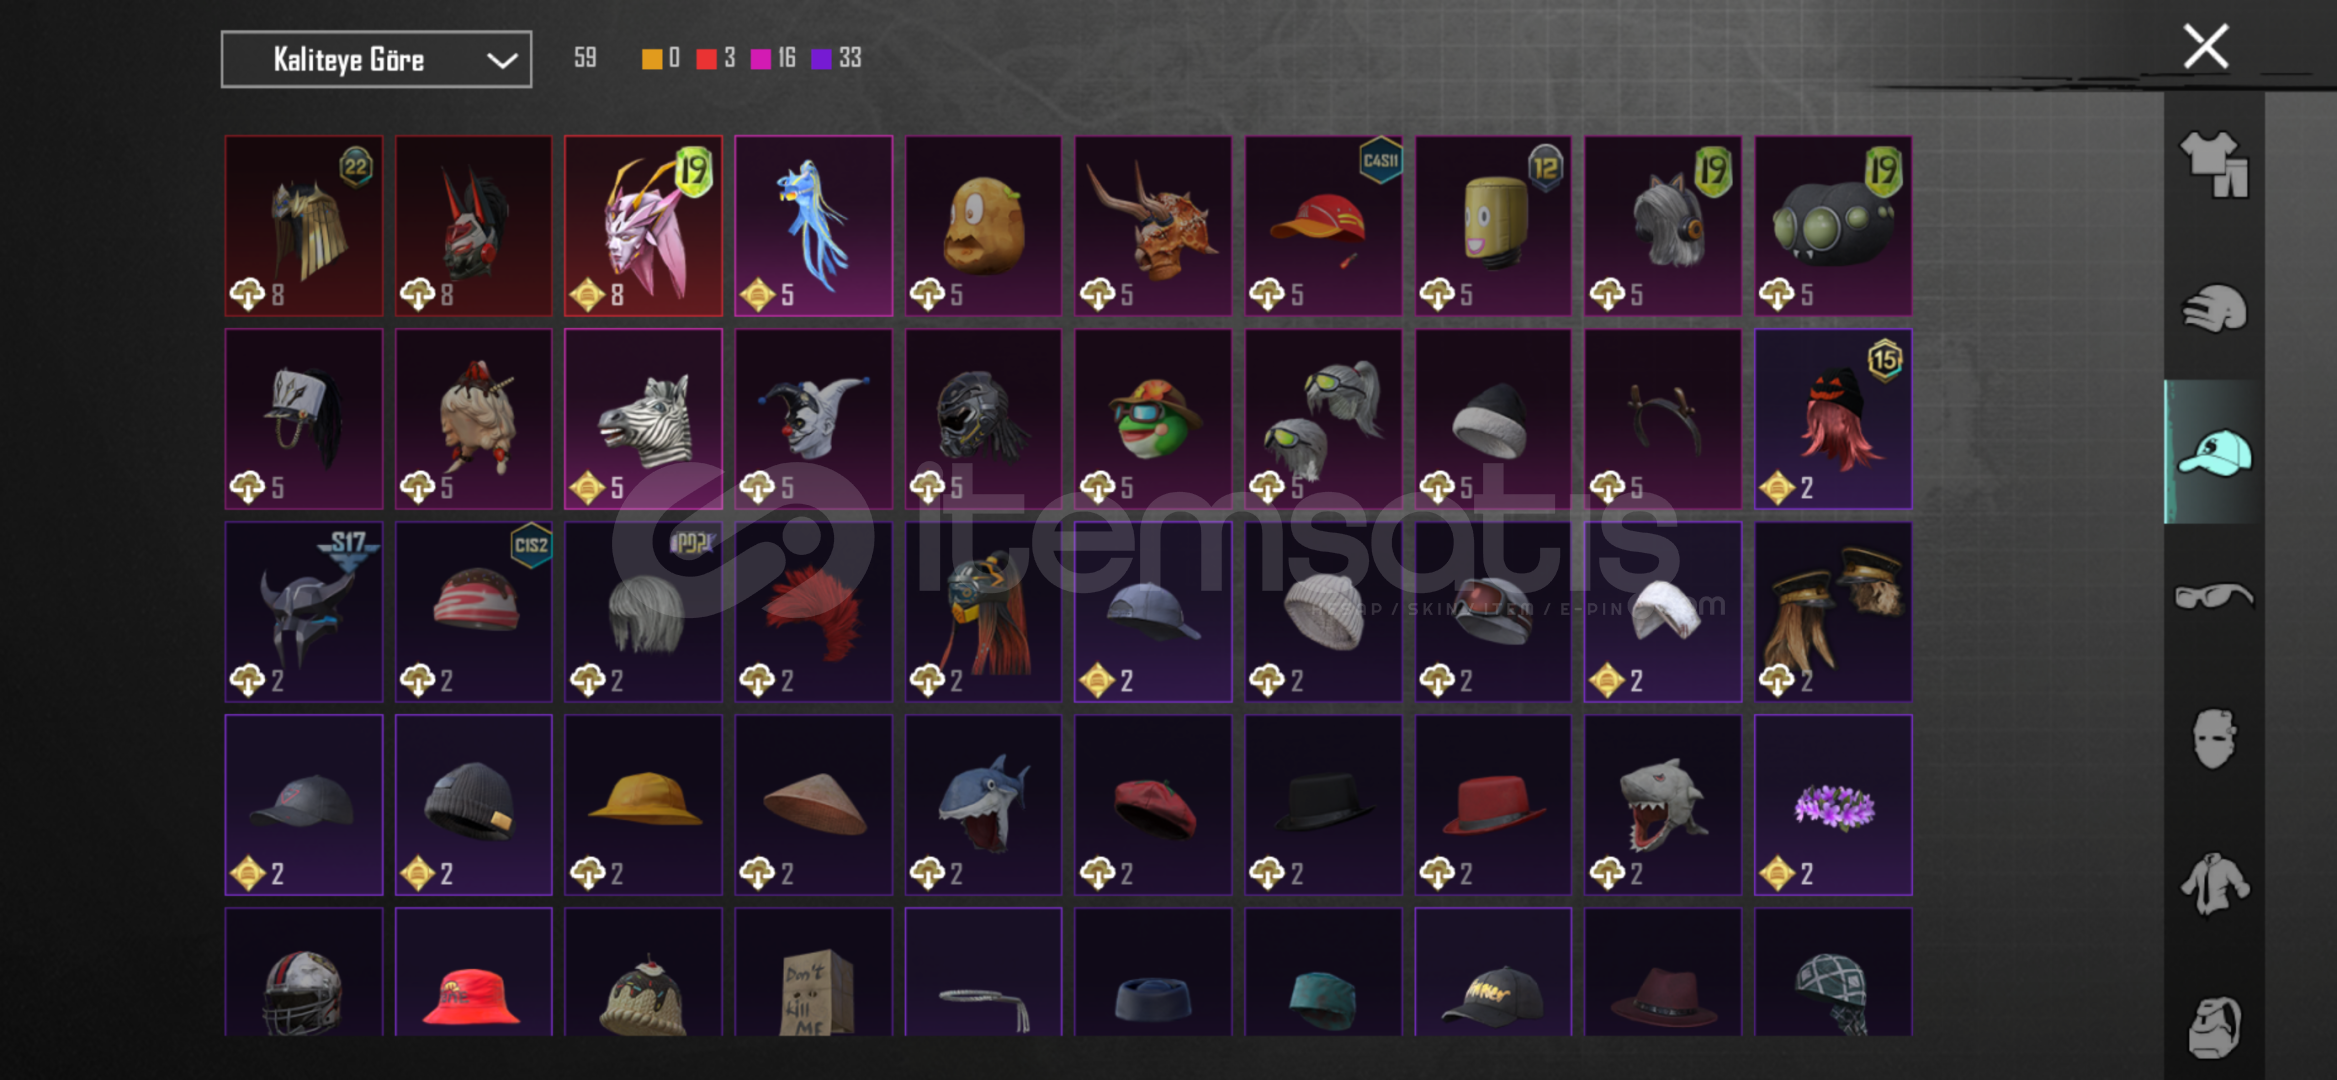Pick the purple flower crown item
The height and width of the screenshot is (1080, 2337).
point(1833,805)
